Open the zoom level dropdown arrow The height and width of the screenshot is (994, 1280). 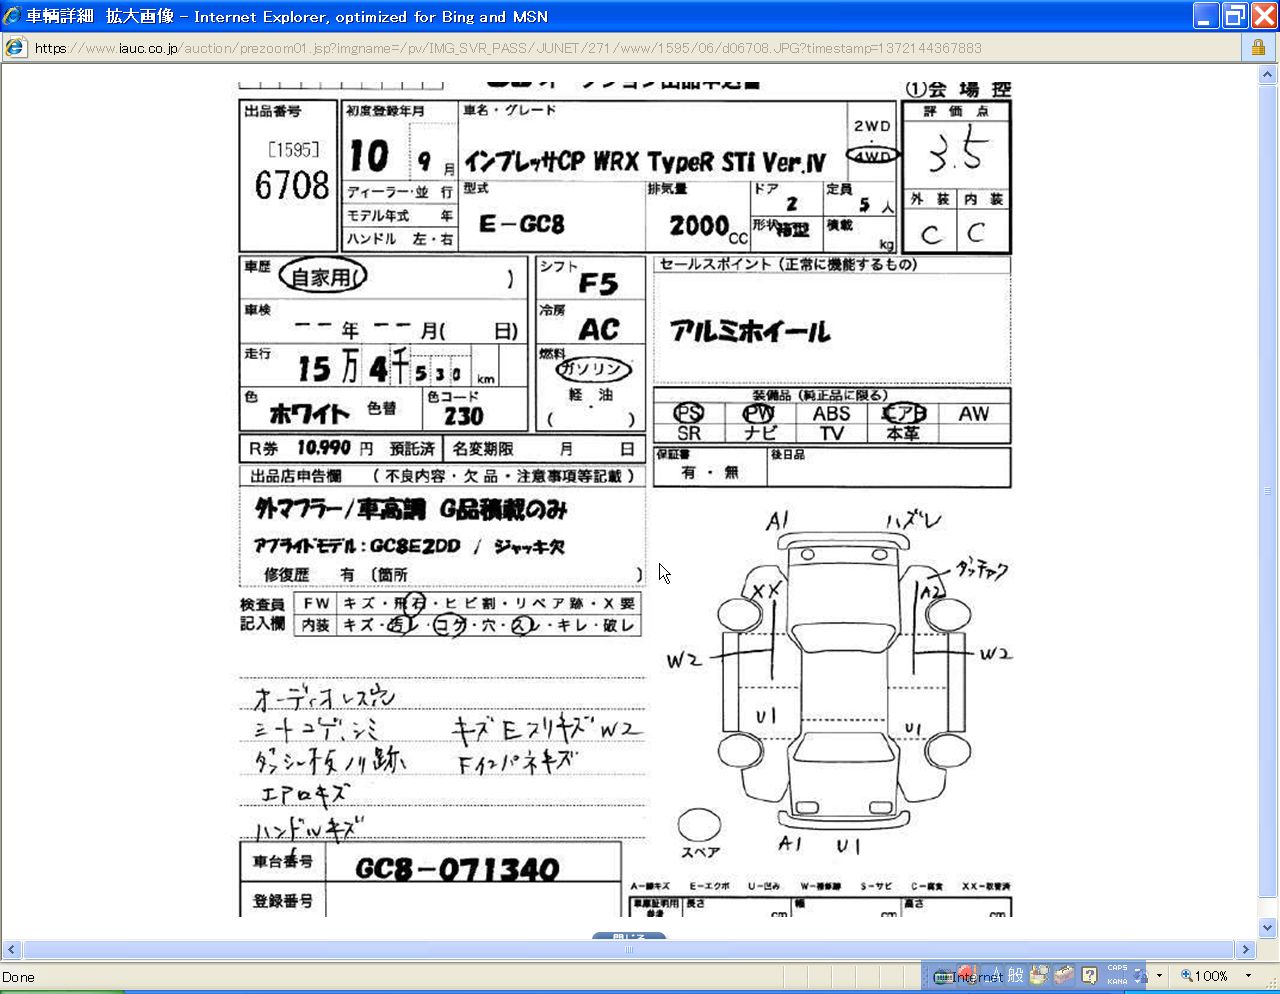1248,976
